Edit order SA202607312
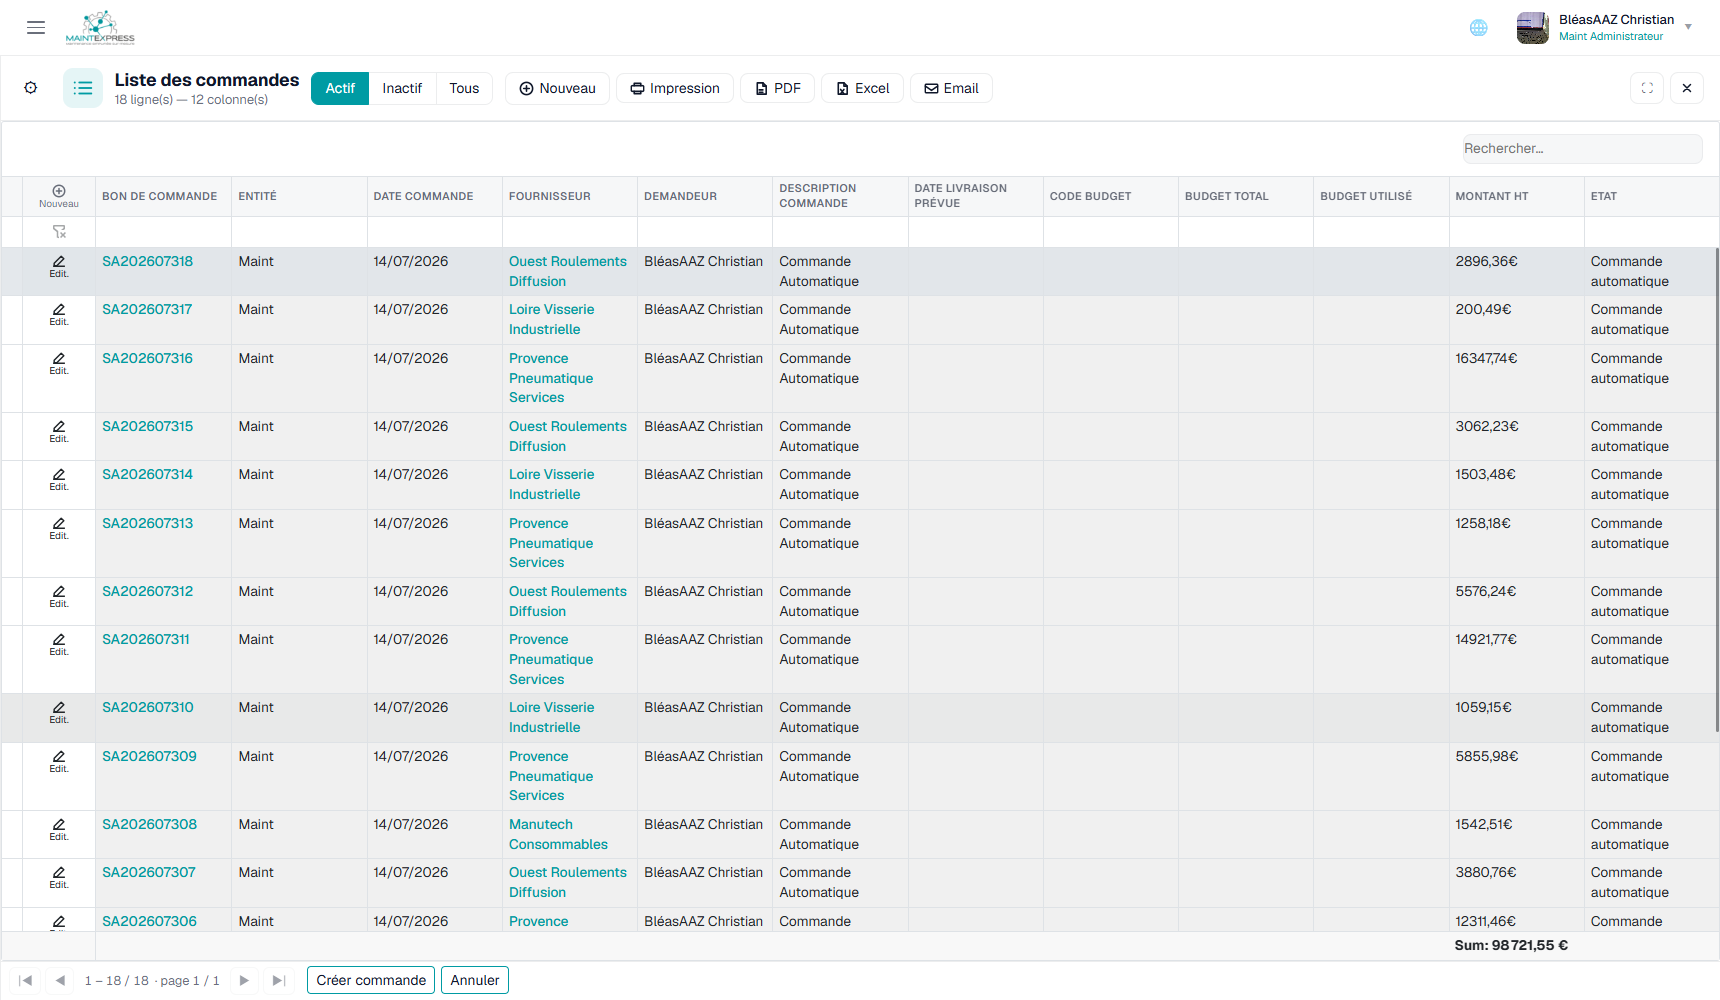1720x1000 pixels. coord(59,596)
